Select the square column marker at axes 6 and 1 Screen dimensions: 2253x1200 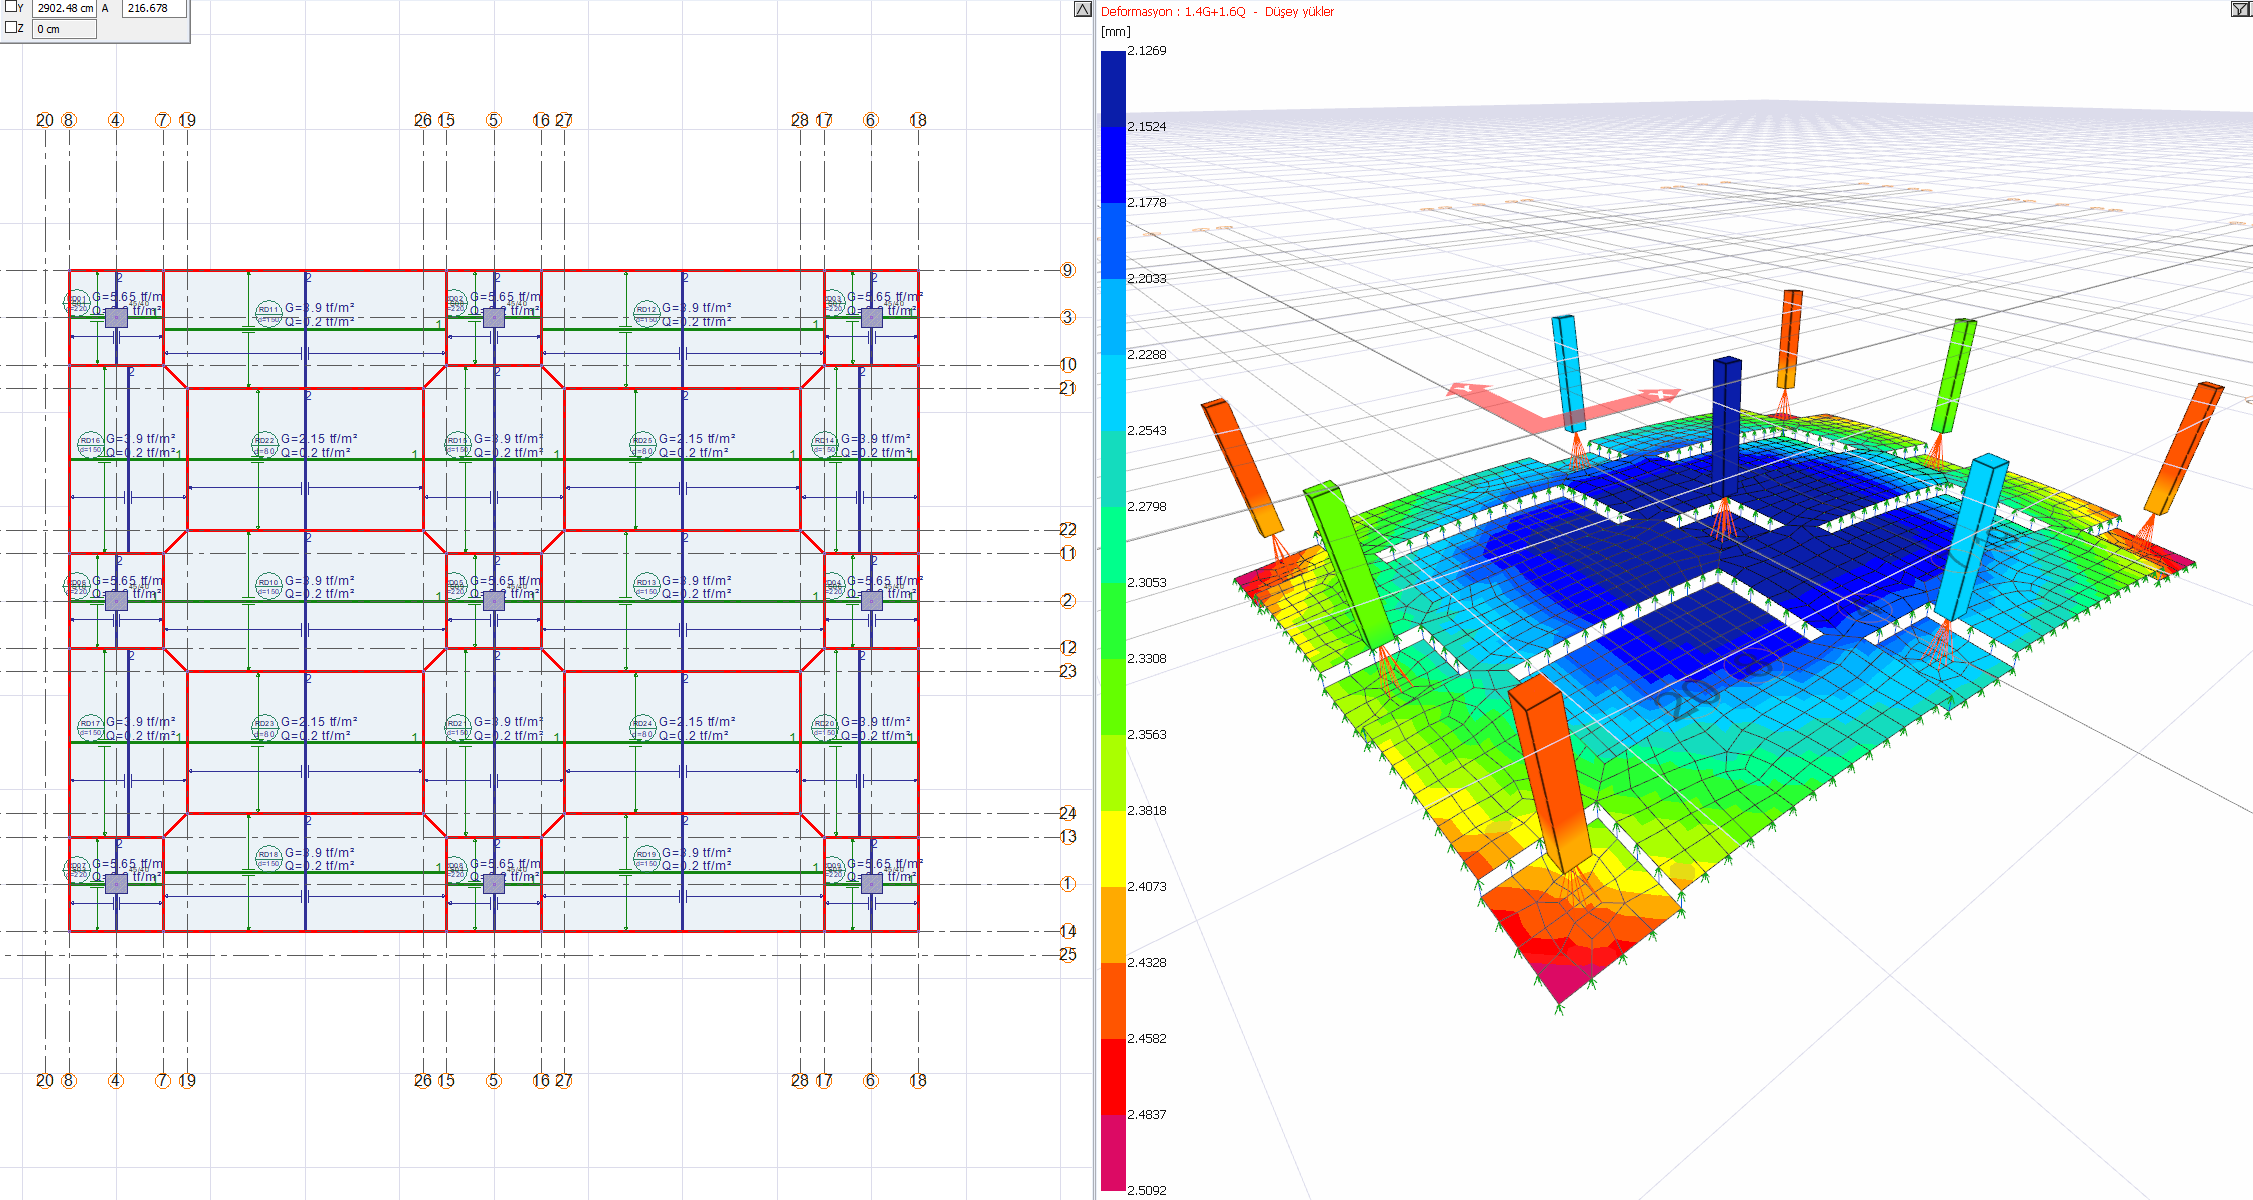click(x=871, y=884)
